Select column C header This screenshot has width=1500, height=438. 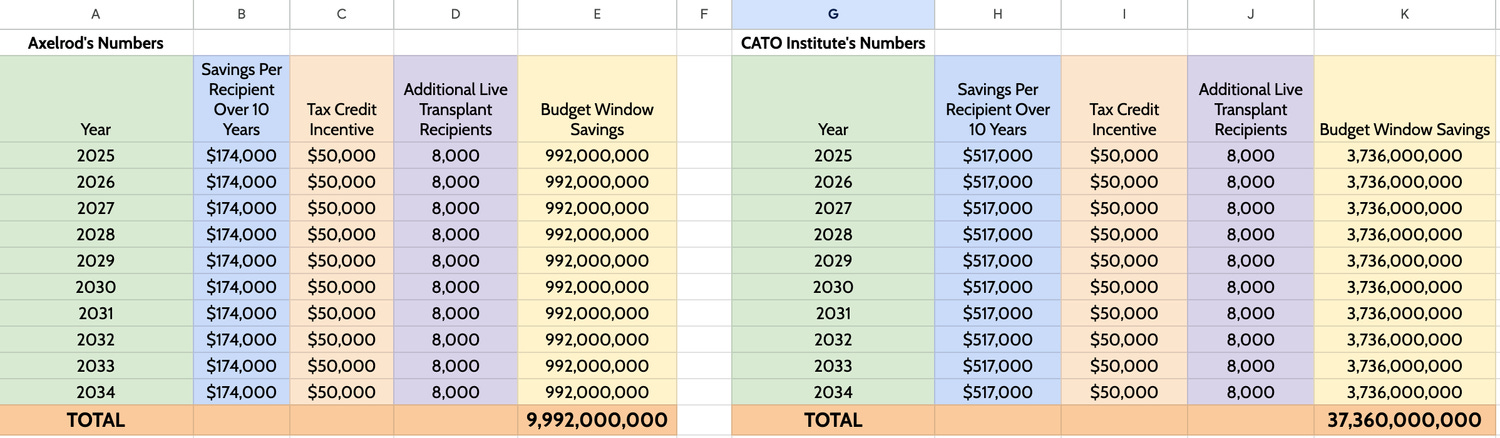(x=342, y=14)
